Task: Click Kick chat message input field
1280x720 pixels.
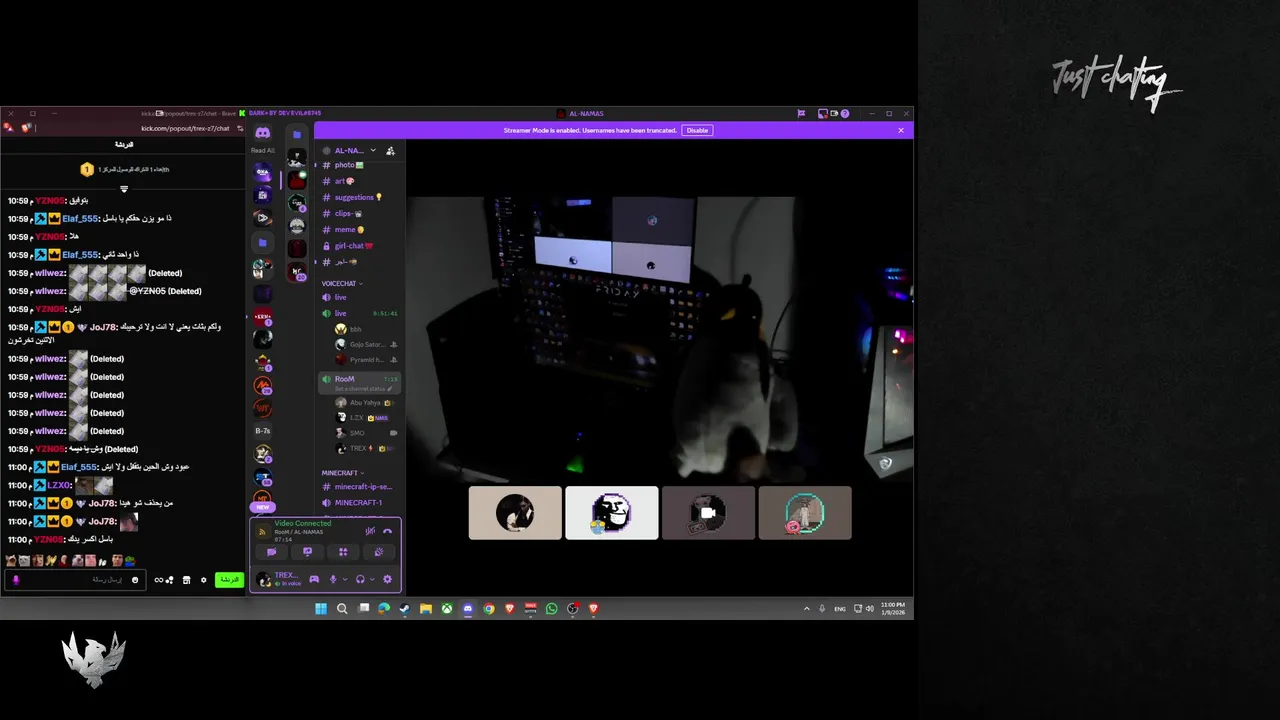Action: pos(77,580)
